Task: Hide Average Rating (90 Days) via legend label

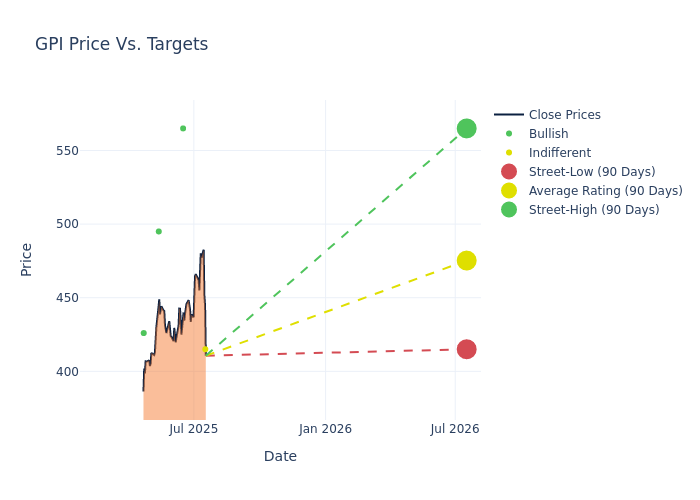Action: click(x=605, y=191)
